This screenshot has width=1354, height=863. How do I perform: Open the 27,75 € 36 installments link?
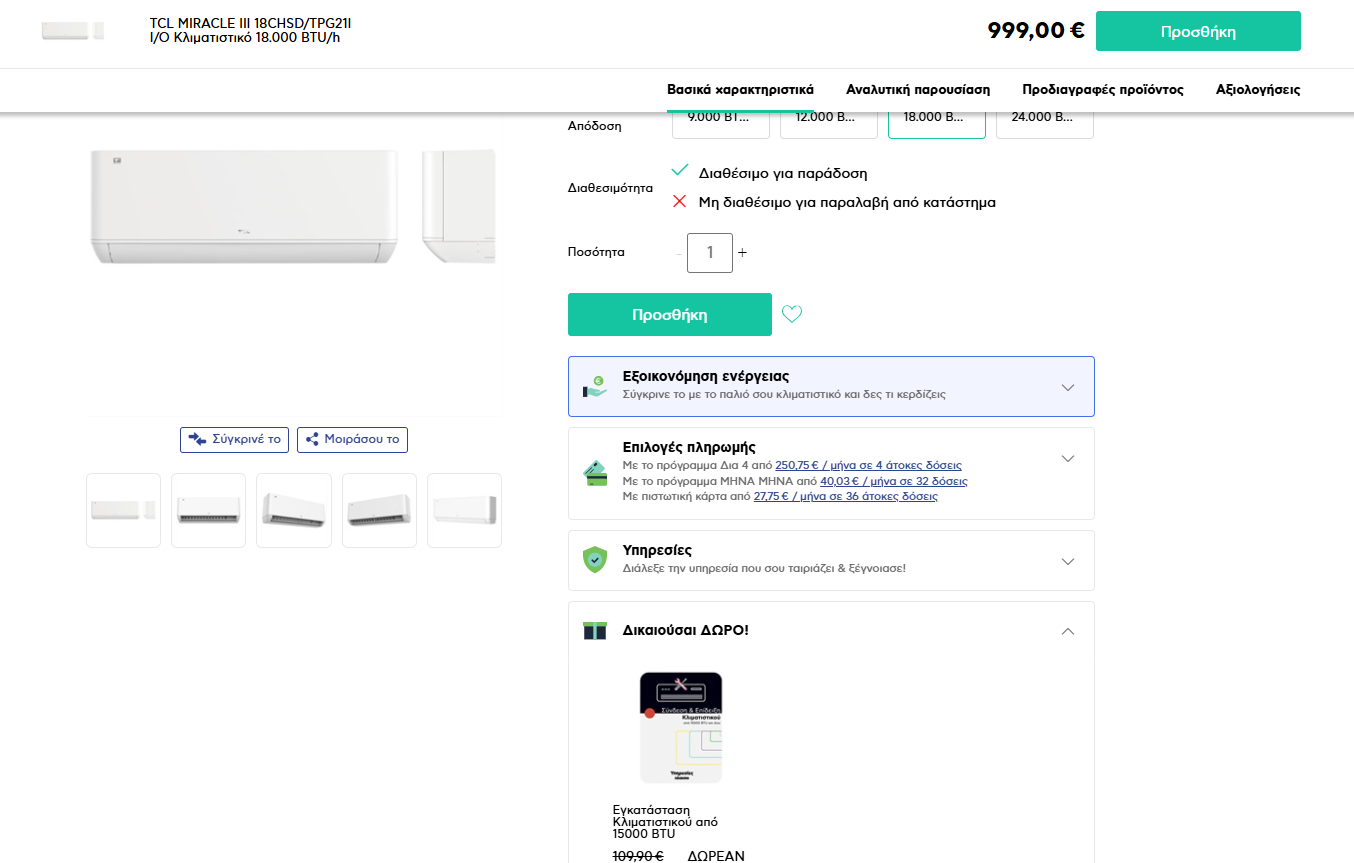click(846, 496)
